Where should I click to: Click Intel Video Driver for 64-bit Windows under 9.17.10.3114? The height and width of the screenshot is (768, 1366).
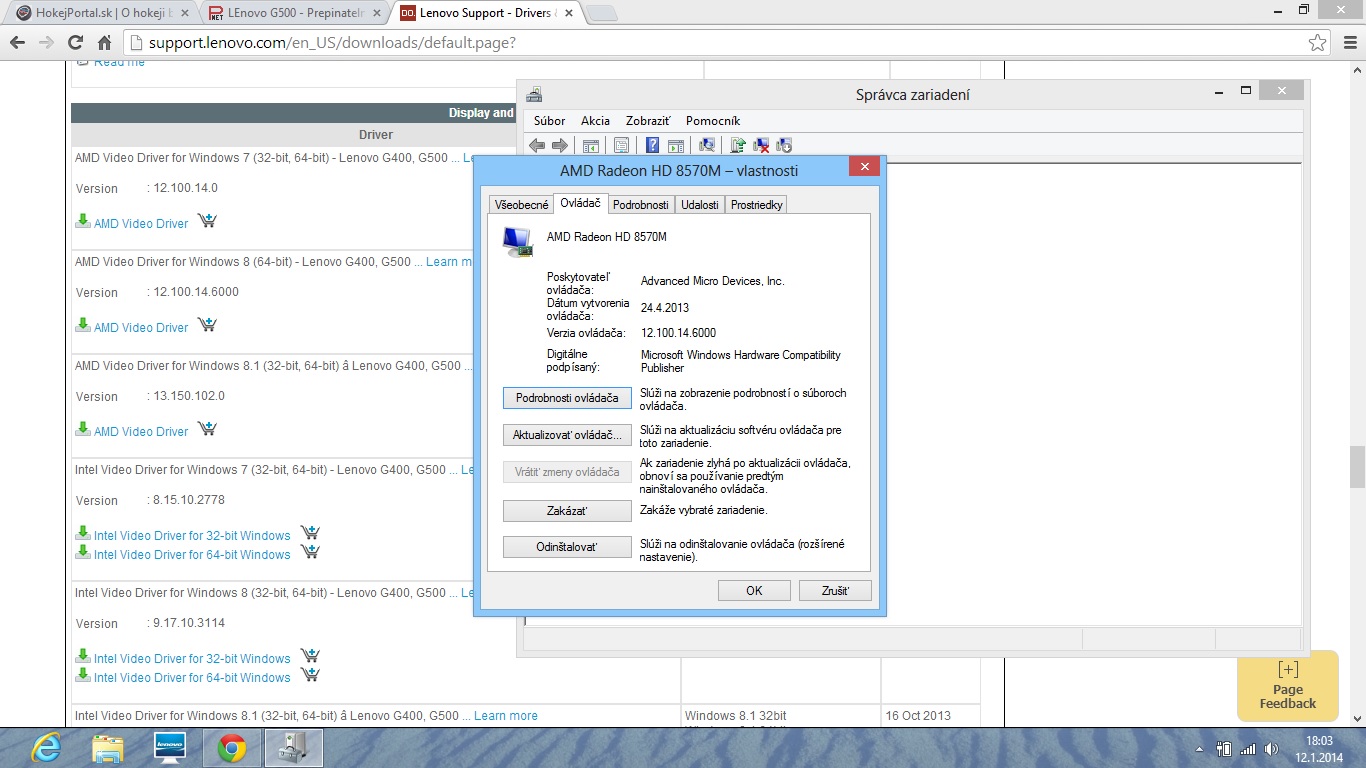point(192,678)
